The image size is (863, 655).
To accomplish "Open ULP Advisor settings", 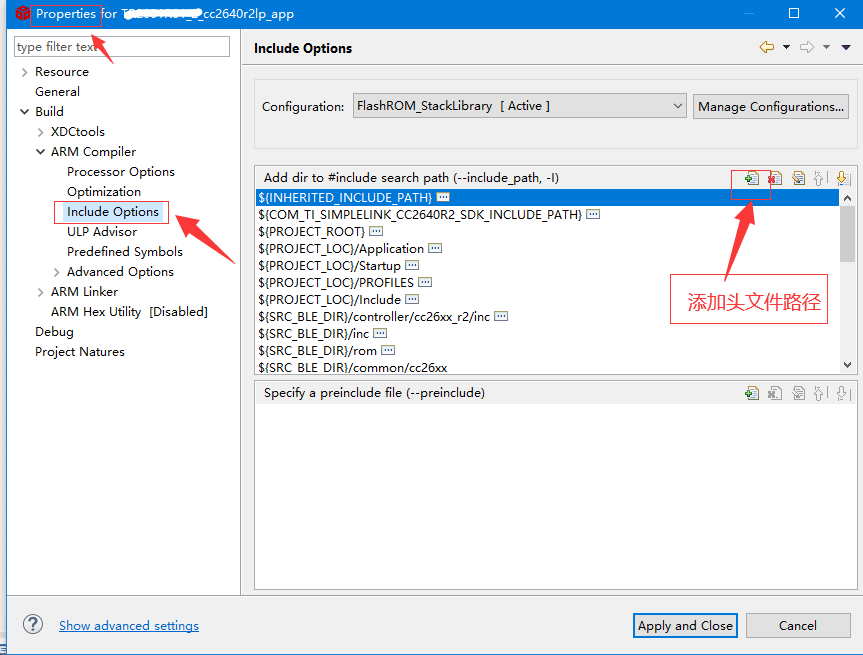I will [x=102, y=232].
